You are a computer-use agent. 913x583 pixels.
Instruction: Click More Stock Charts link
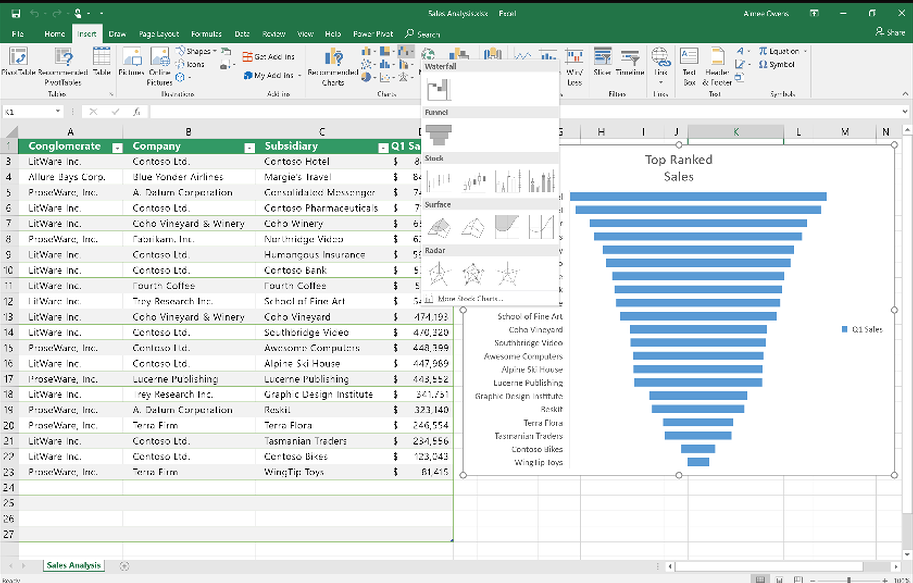(470, 298)
